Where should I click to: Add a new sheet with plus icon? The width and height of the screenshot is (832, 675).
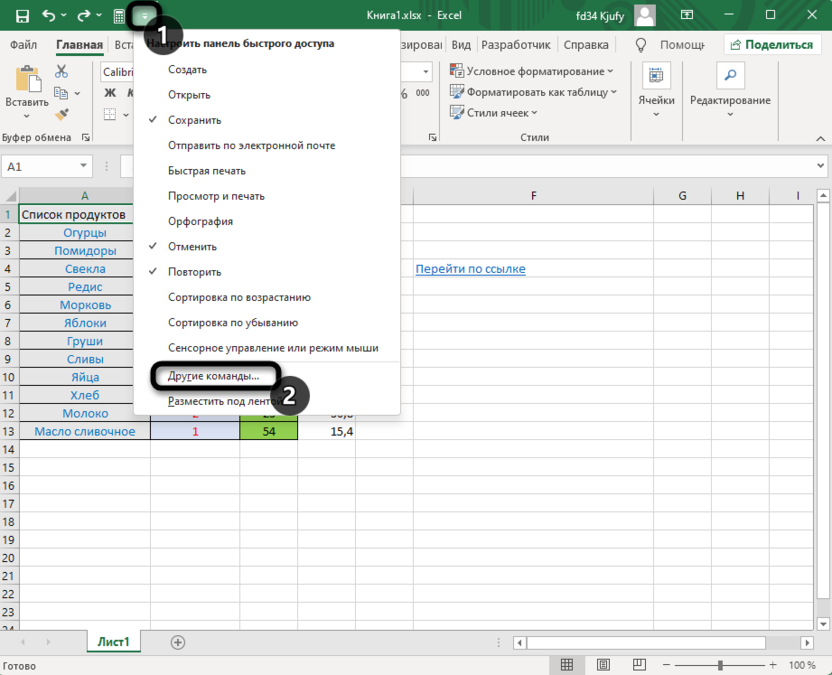click(x=178, y=642)
